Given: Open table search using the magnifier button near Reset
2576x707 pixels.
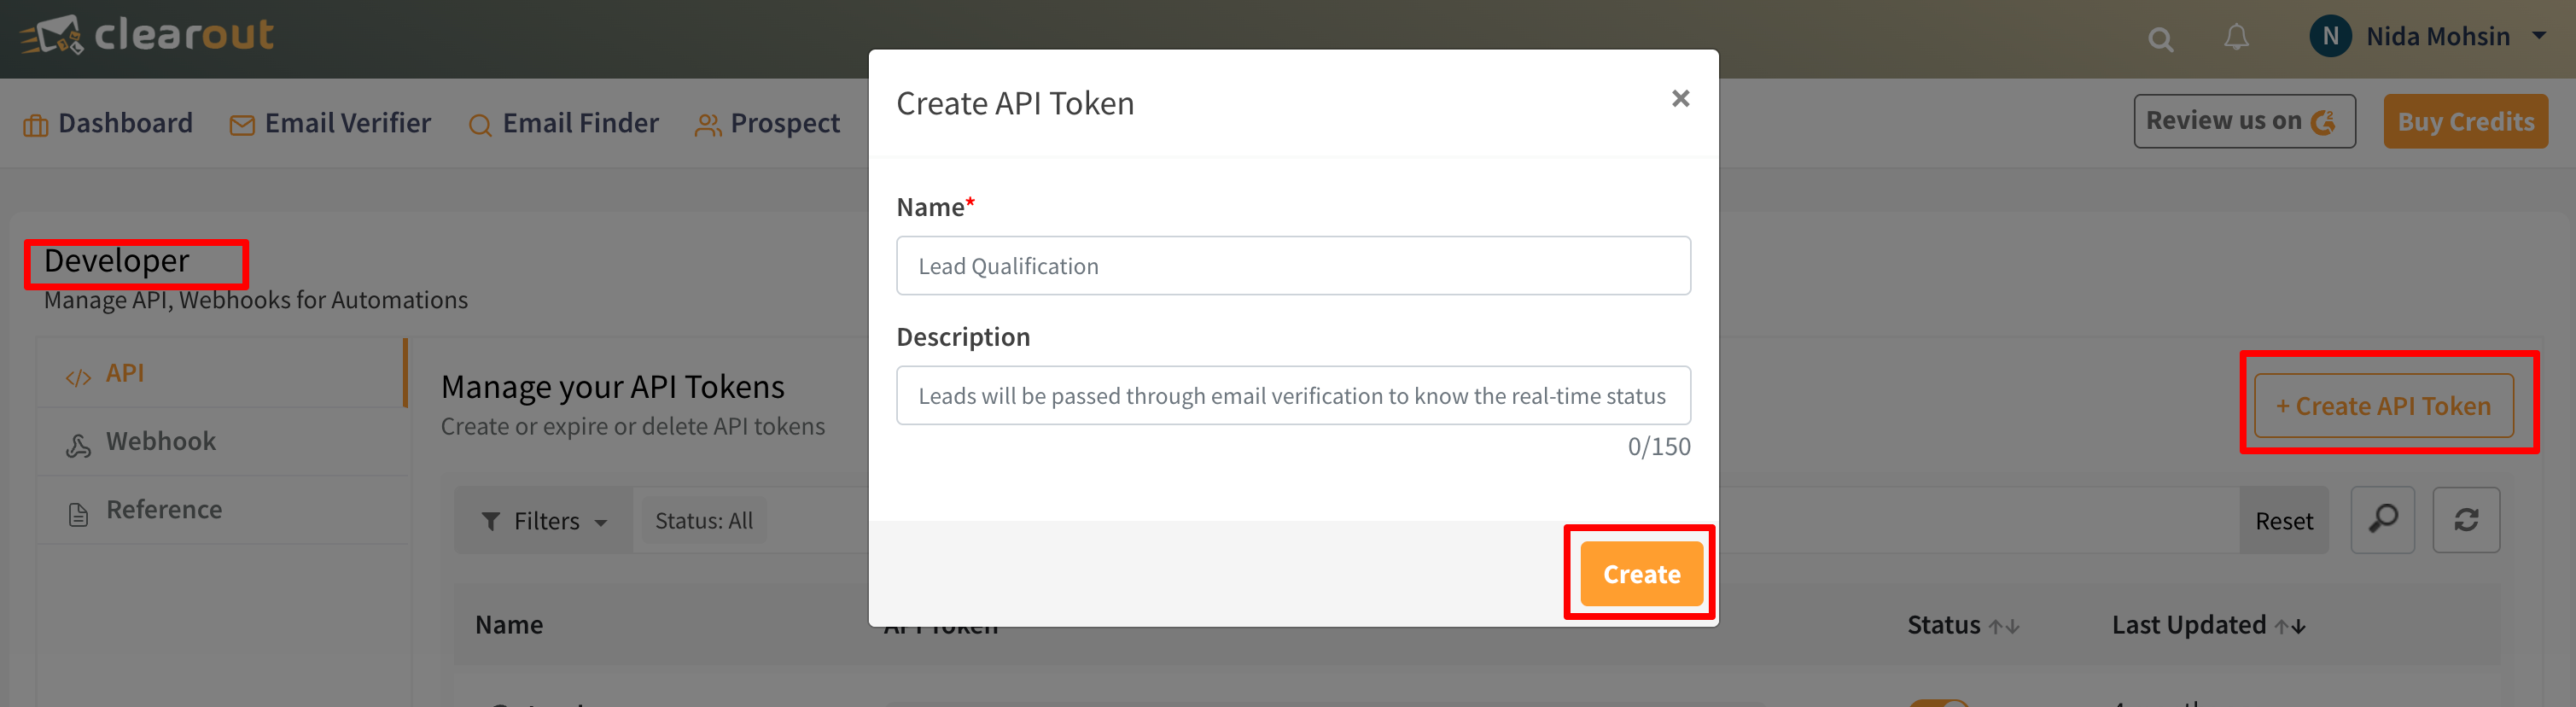Looking at the screenshot, I should [x=2384, y=520].
